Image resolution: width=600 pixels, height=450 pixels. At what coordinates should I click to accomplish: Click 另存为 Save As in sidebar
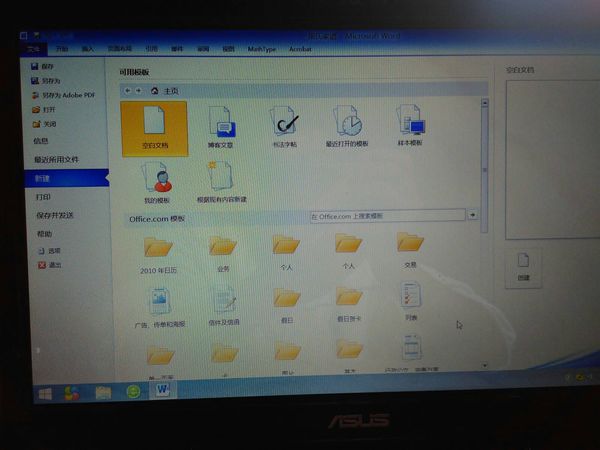click(x=46, y=81)
